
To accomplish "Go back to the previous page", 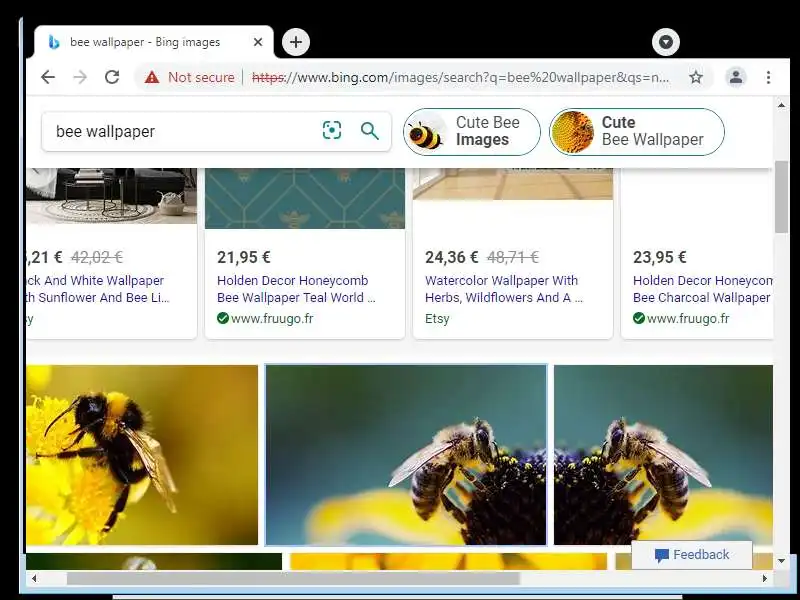I will [x=48, y=77].
